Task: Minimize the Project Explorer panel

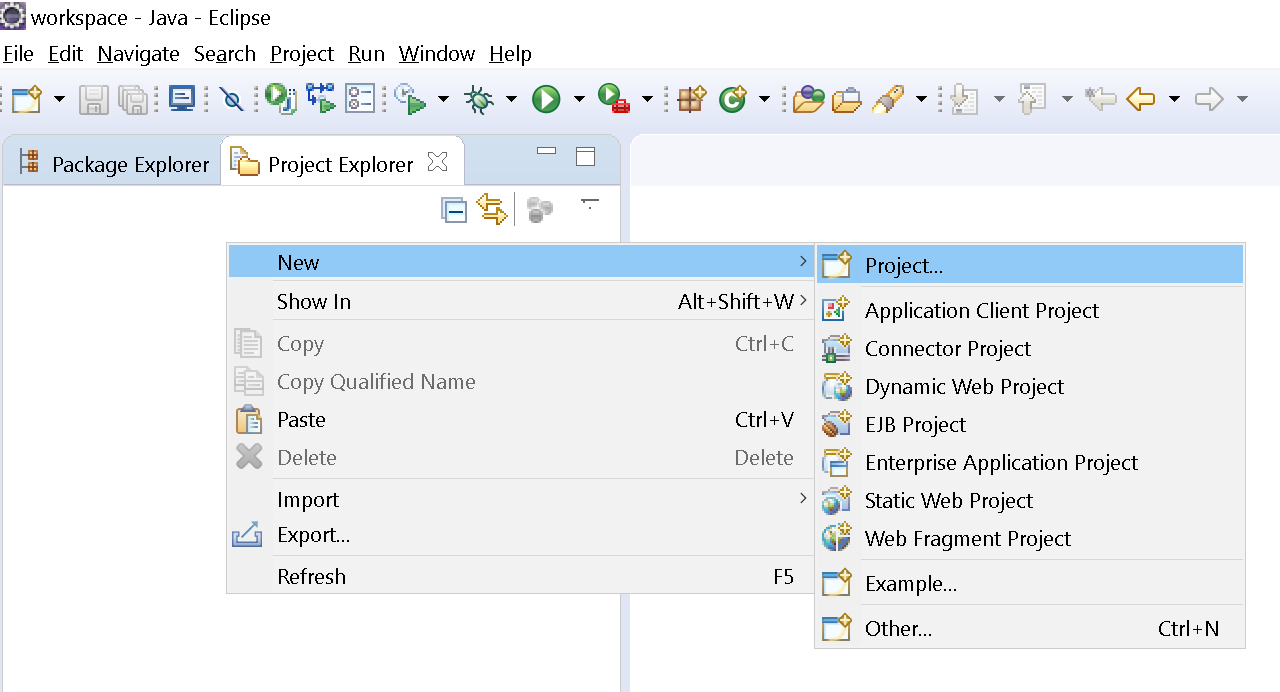Action: pyautogui.click(x=546, y=152)
